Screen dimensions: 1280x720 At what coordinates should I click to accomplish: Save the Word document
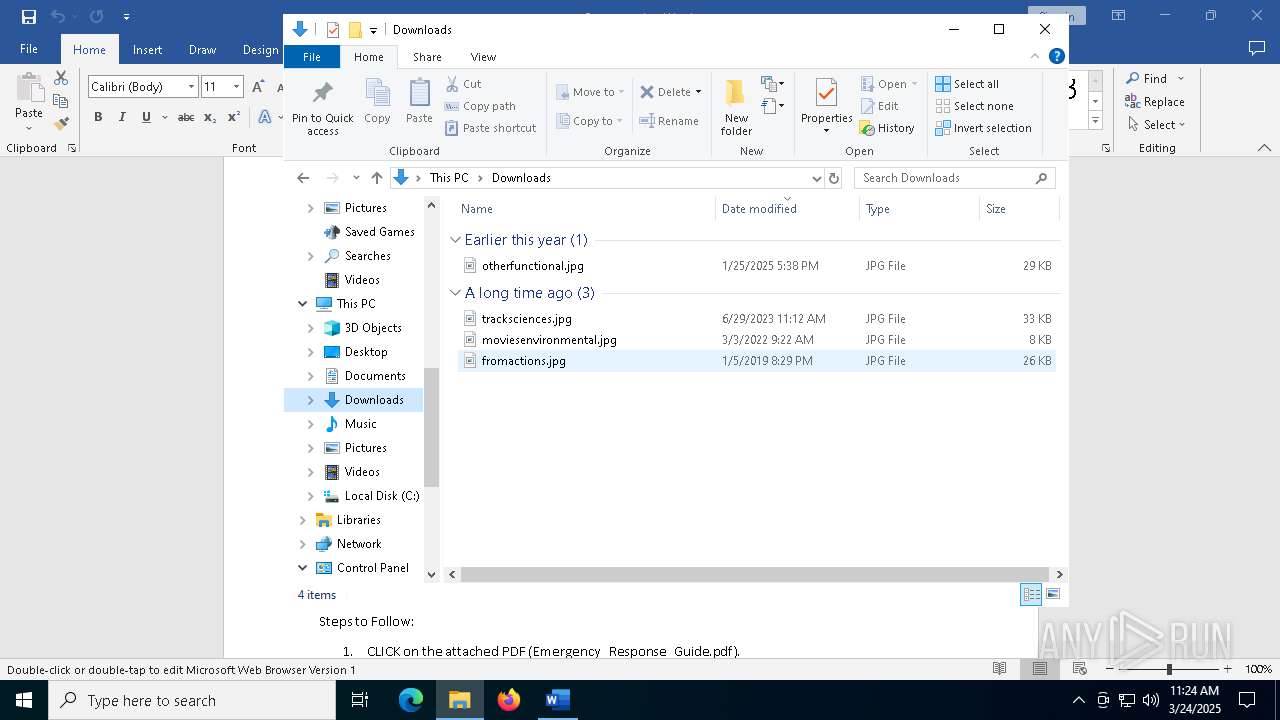pyautogui.click(x=29, y=16)
